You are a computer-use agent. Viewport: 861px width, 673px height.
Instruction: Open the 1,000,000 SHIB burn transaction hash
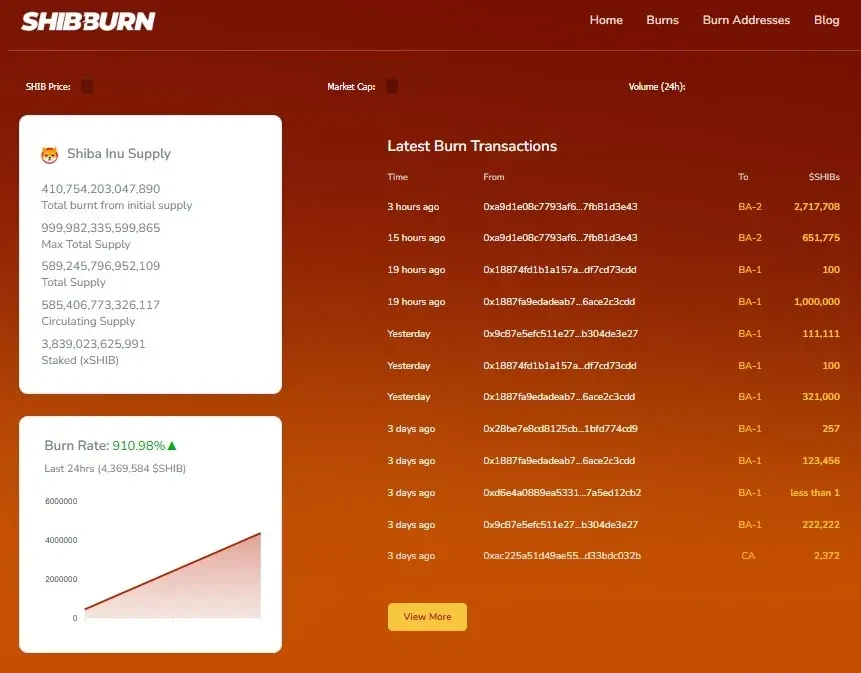tap(561, 302)
